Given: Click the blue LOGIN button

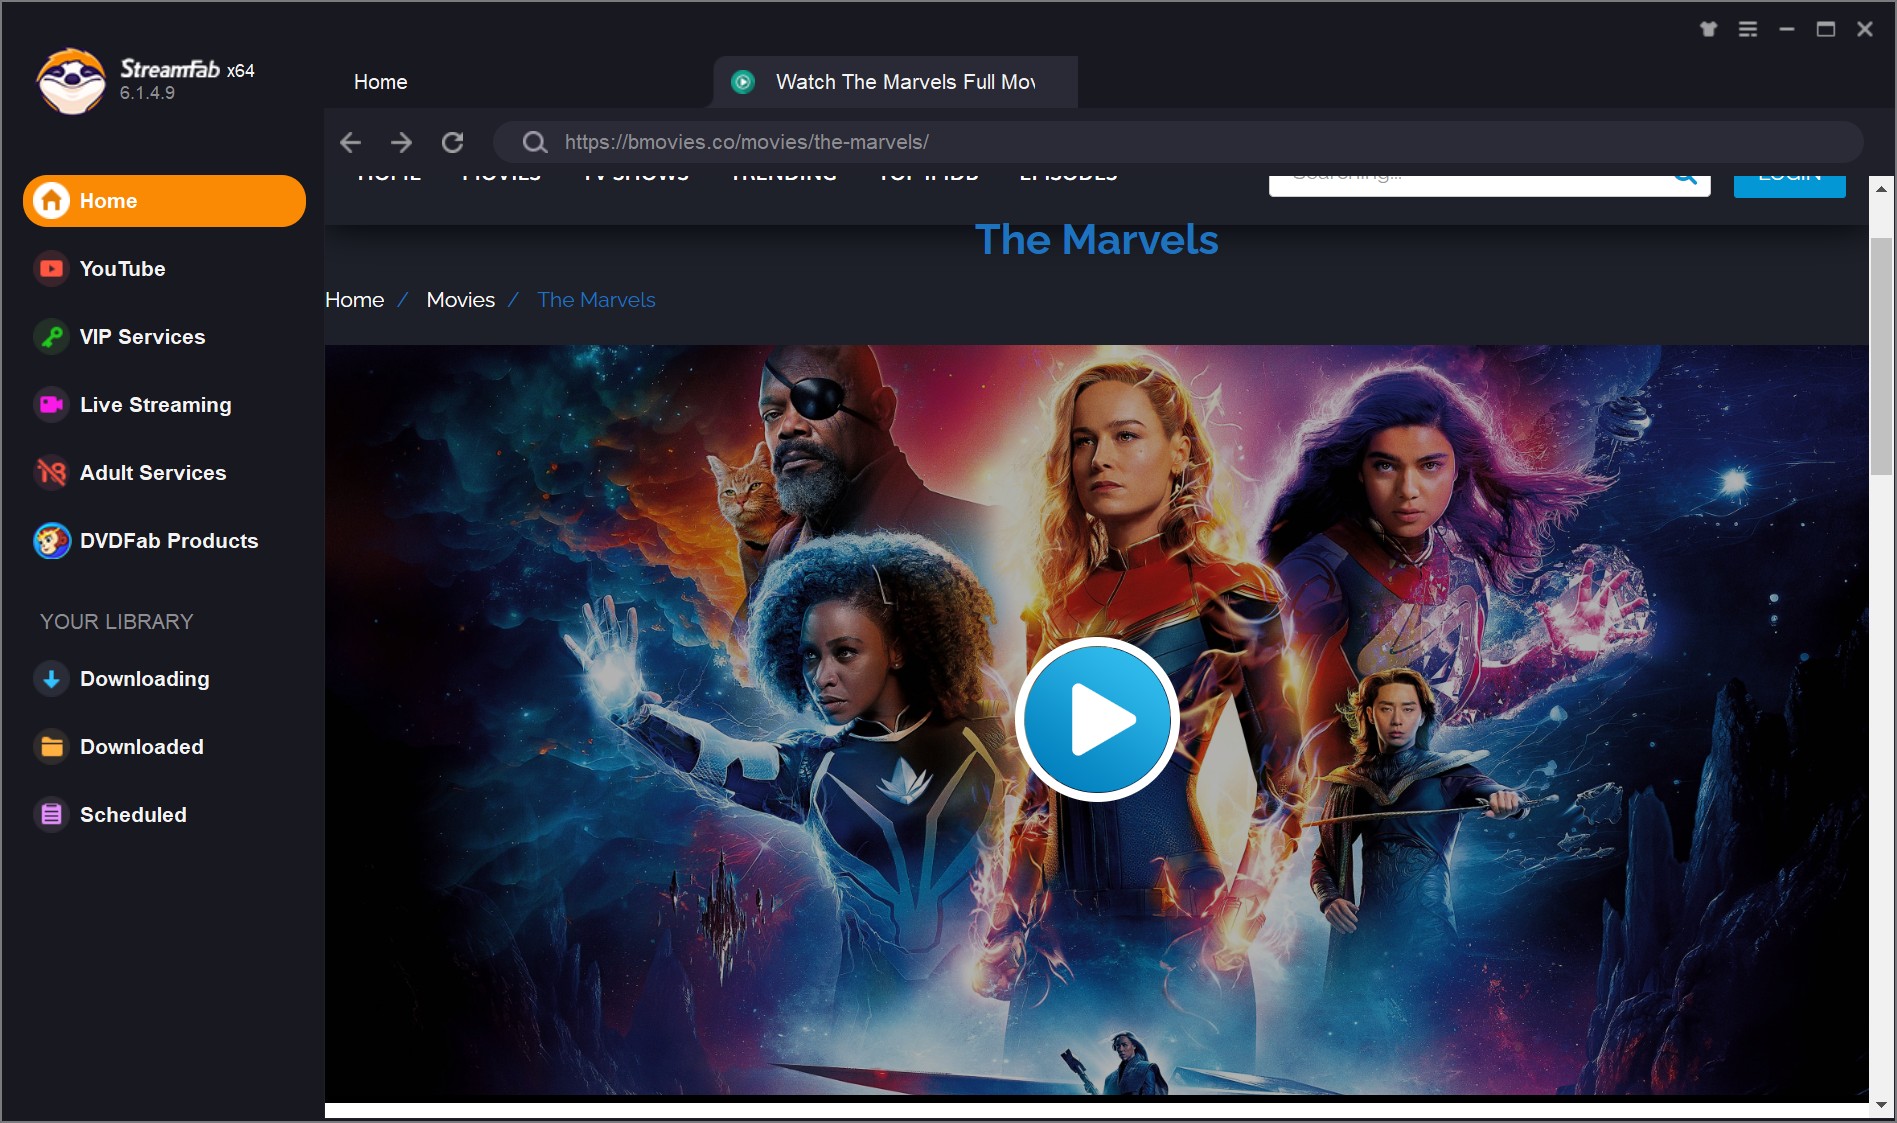Looking at the screenshot, I should coord(1789,186).
